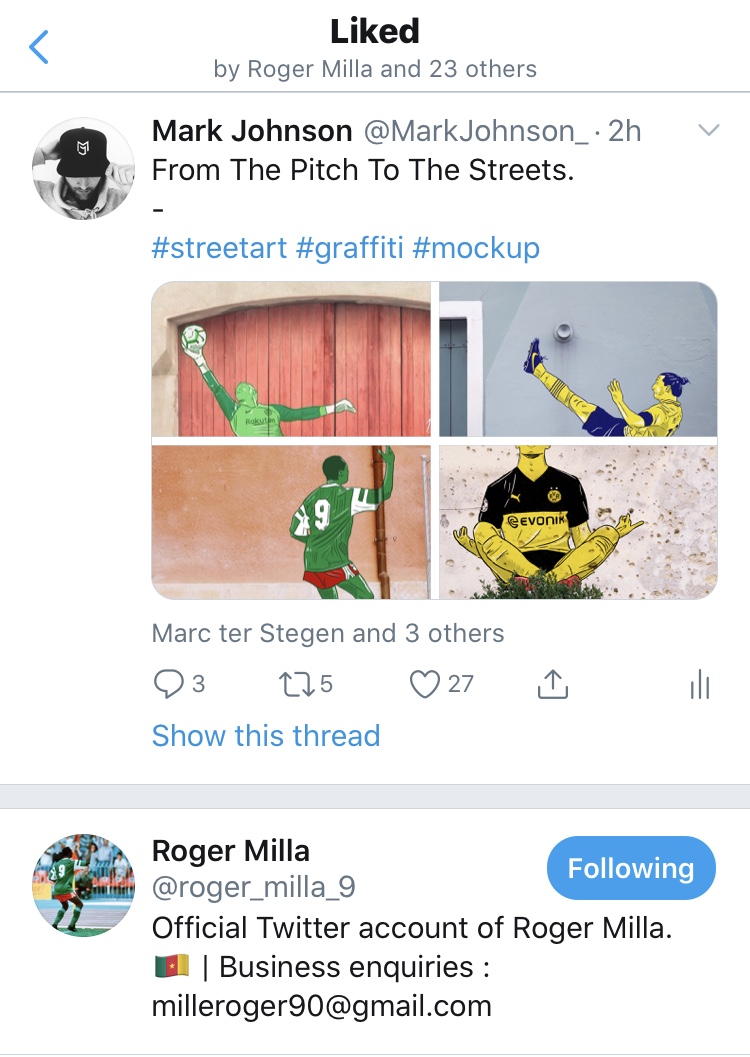Toggle the Following button for Roger Milla
Viewport: 750px width, 1057px height.
coord(631,868)
